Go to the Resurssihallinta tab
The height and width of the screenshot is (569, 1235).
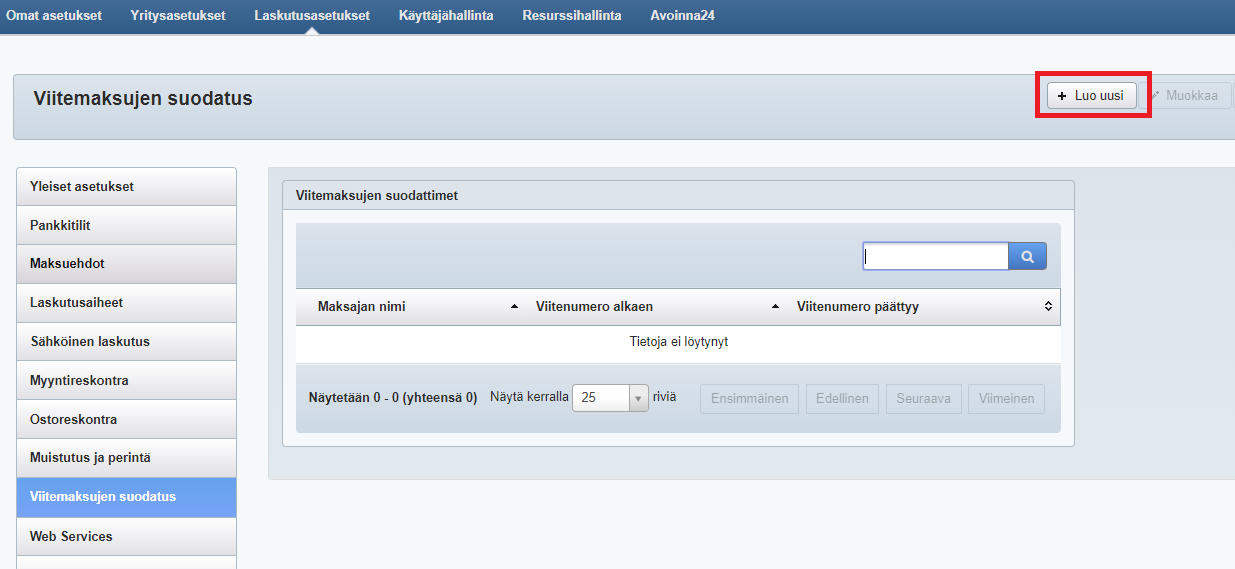[x=571, y=16]
